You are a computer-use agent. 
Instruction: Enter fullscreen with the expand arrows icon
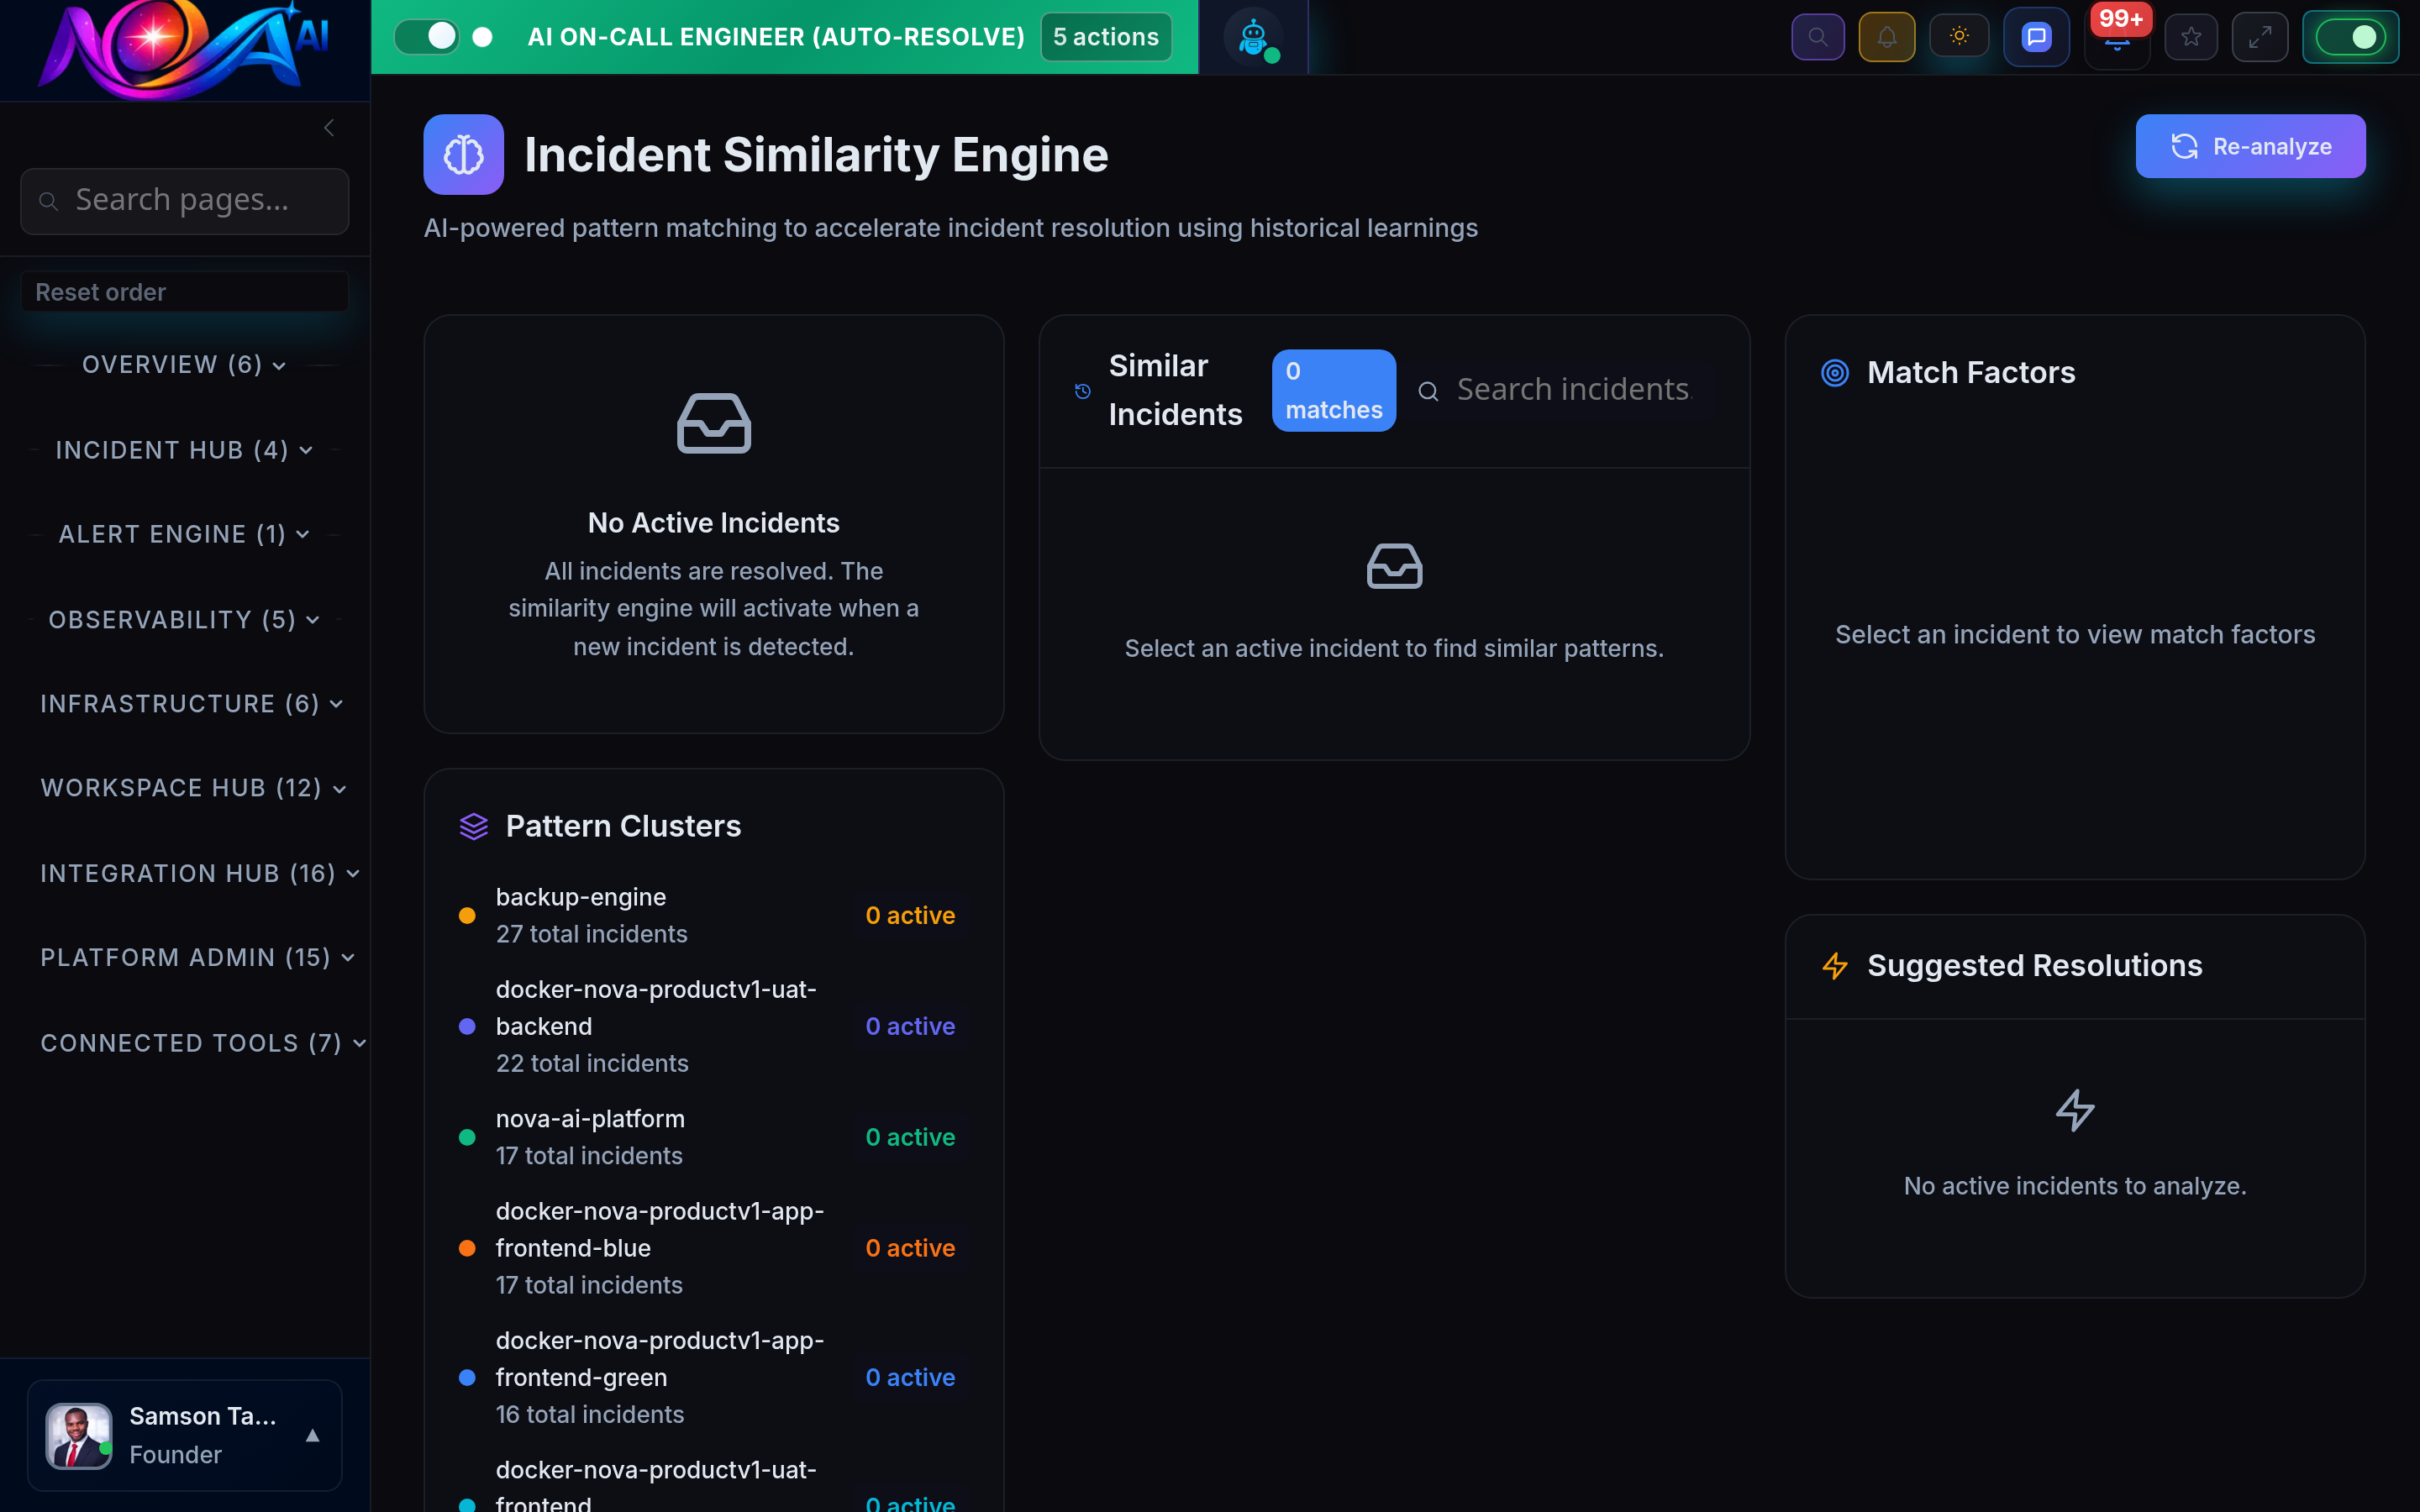point(2260,36)
